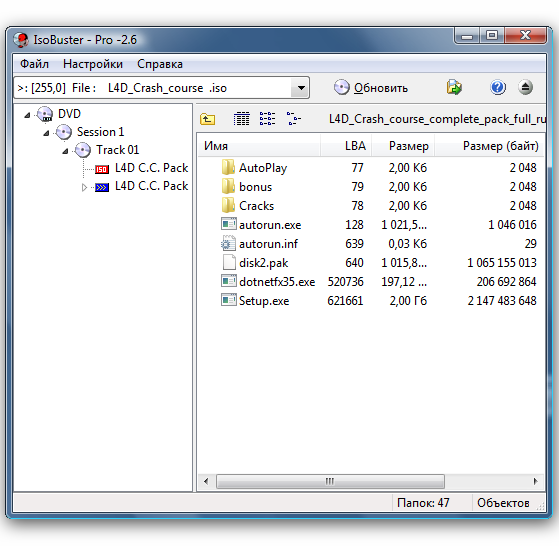Collapse the Session 1 node
The image size is (559, 546).
[x=46, y=133]
